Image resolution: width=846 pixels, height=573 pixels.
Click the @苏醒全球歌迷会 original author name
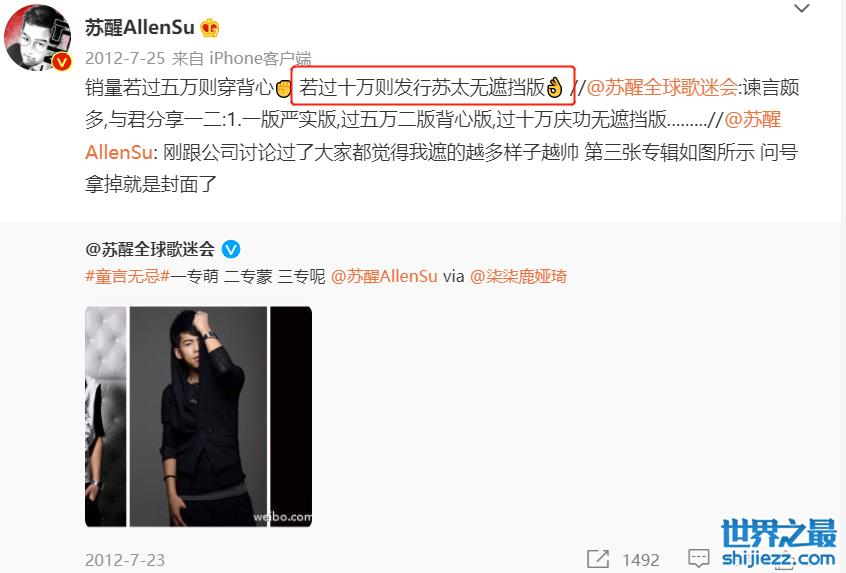149,249
